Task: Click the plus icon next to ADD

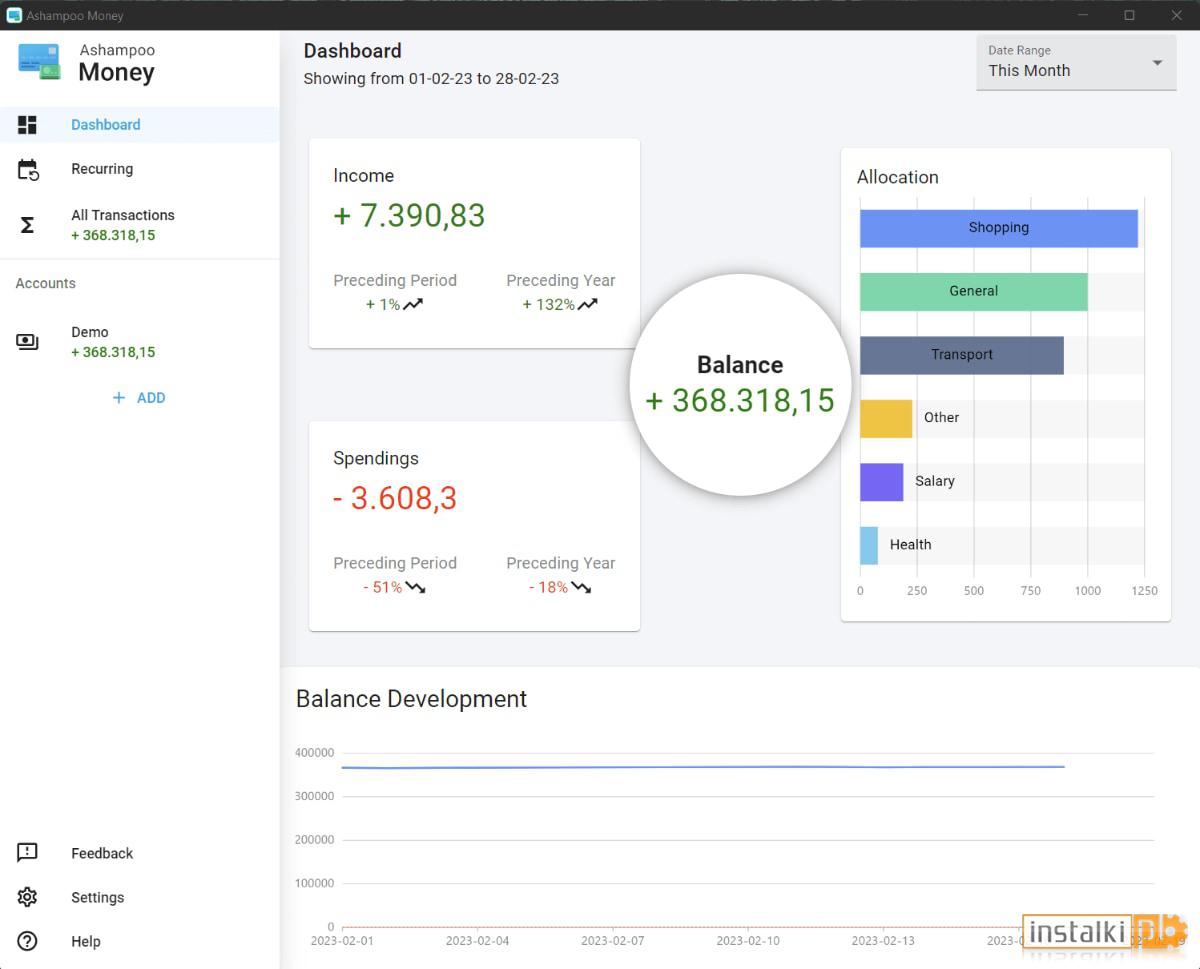Action: pos(119,398)
